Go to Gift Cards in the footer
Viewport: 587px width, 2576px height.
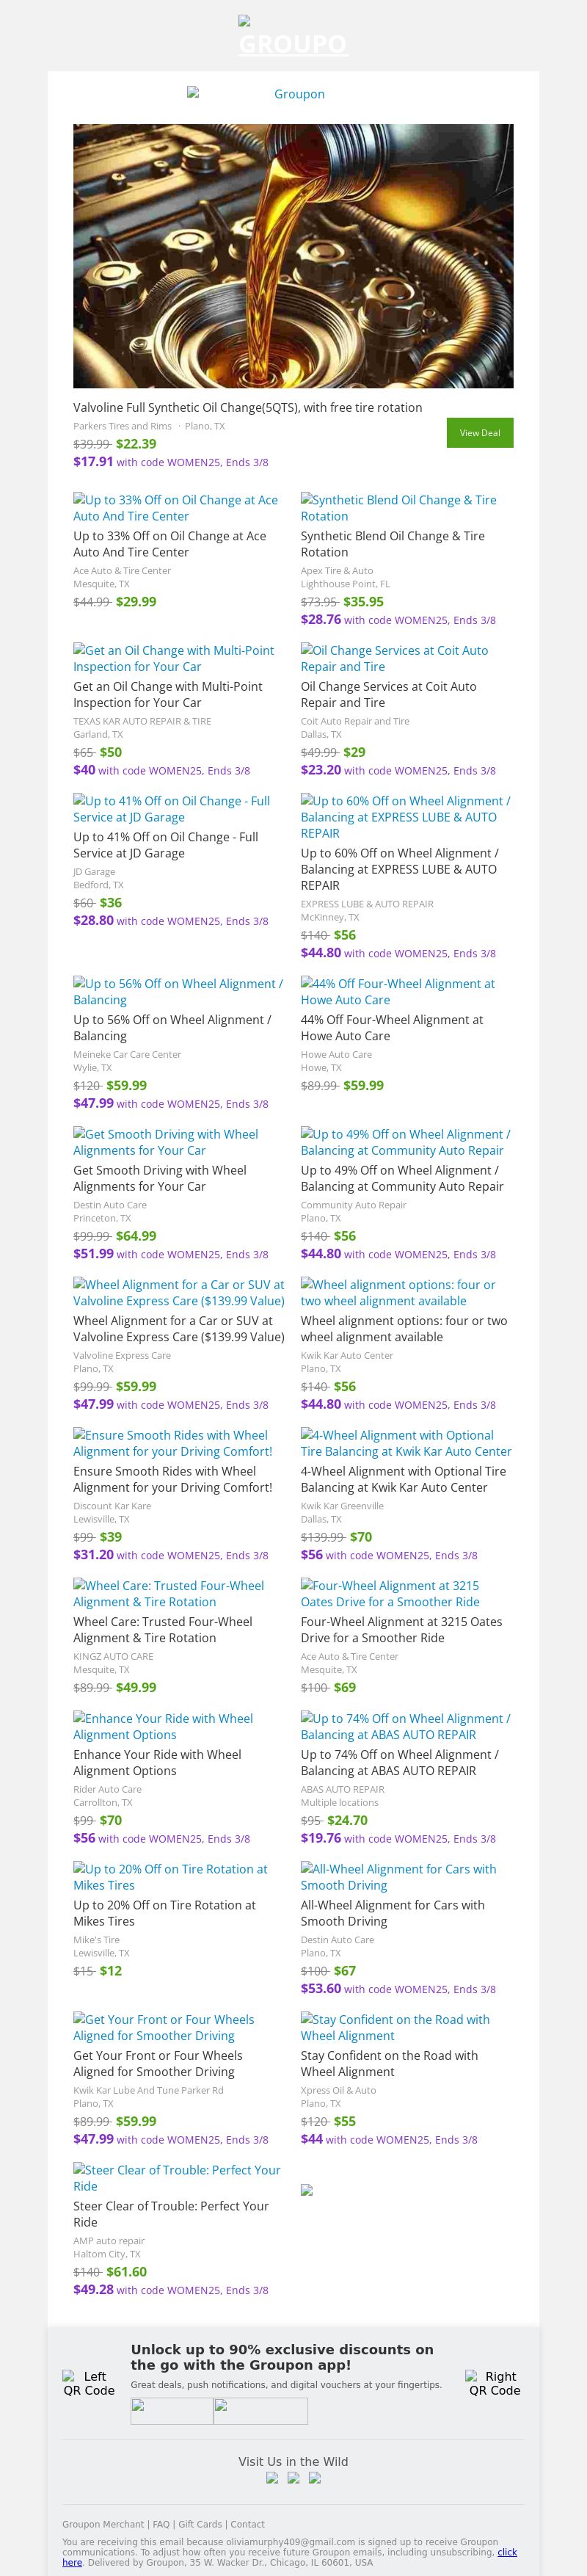pos(200,2524)
